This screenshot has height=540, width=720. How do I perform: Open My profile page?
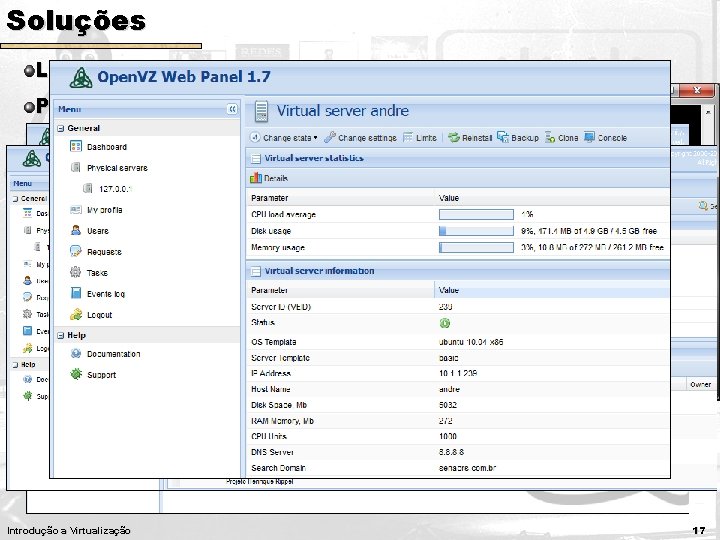click(105, 210)
